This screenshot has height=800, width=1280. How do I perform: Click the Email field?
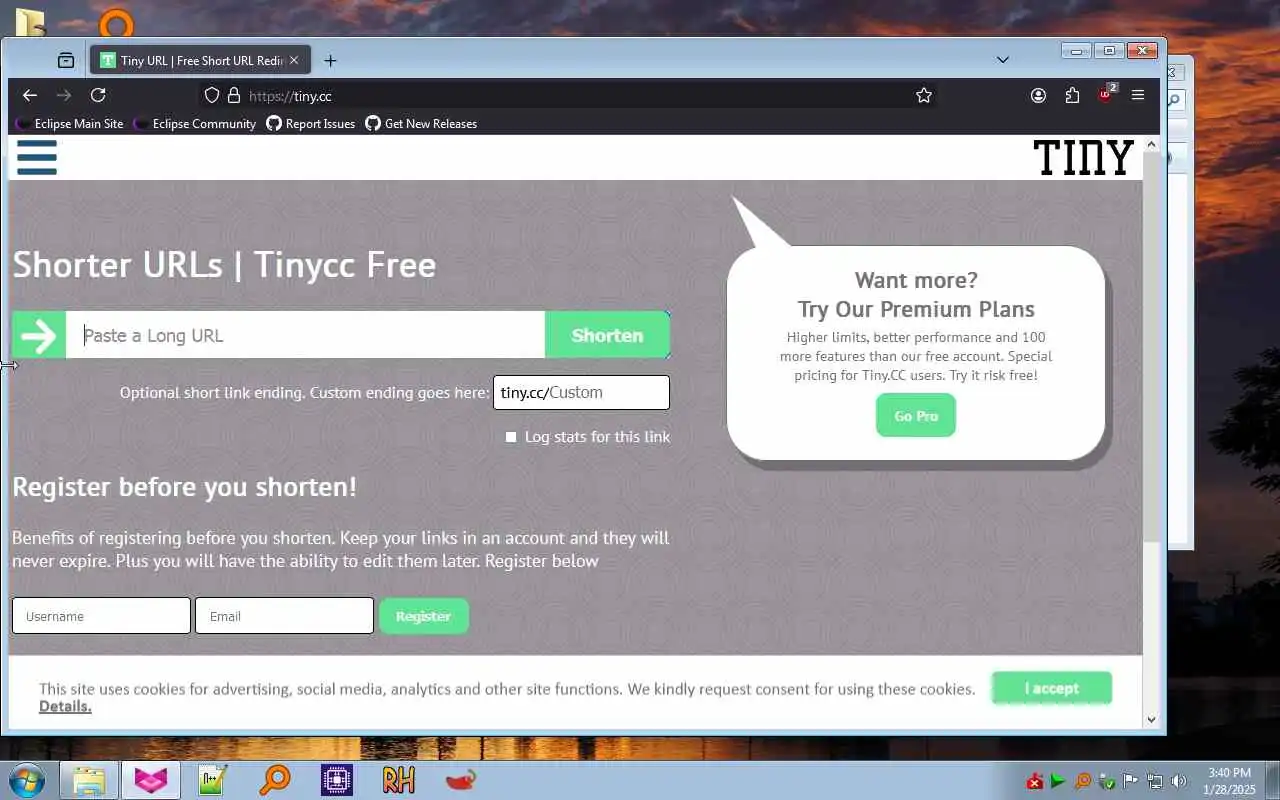pos(285,616)
